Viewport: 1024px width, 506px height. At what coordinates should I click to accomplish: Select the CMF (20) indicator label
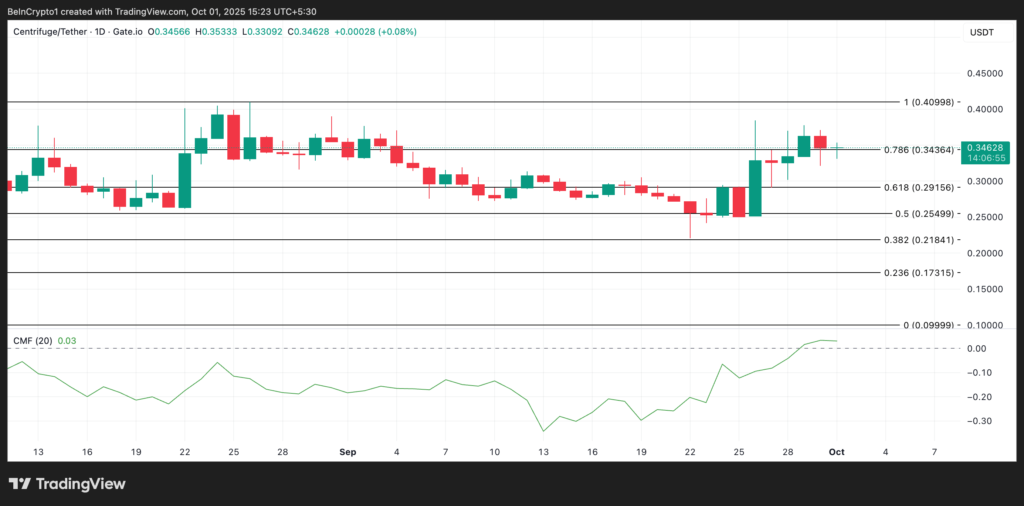click(32, 341)
